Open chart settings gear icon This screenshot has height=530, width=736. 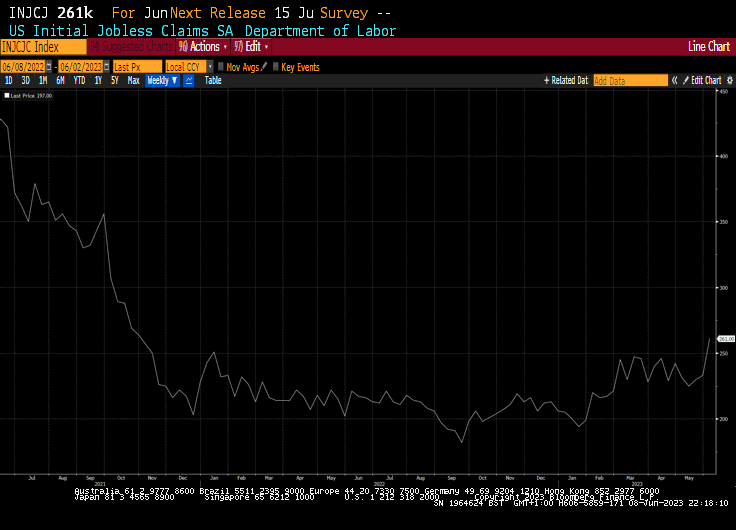(730, 80)
